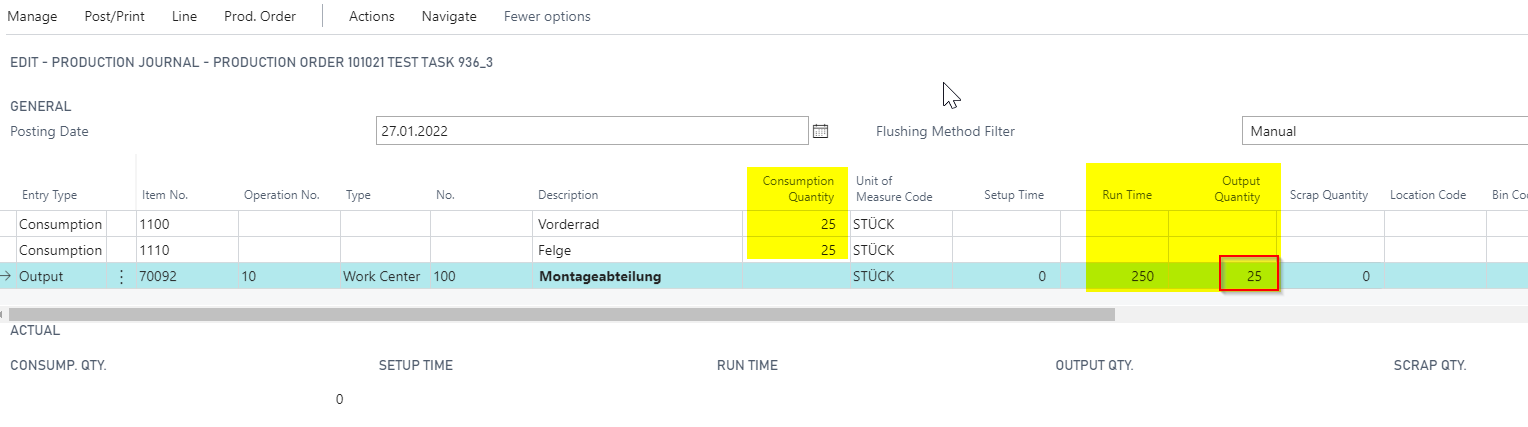Screen dimensions: 1528x427
Task: Click the Run Time cell showing 250
Action: (1126, 276)
